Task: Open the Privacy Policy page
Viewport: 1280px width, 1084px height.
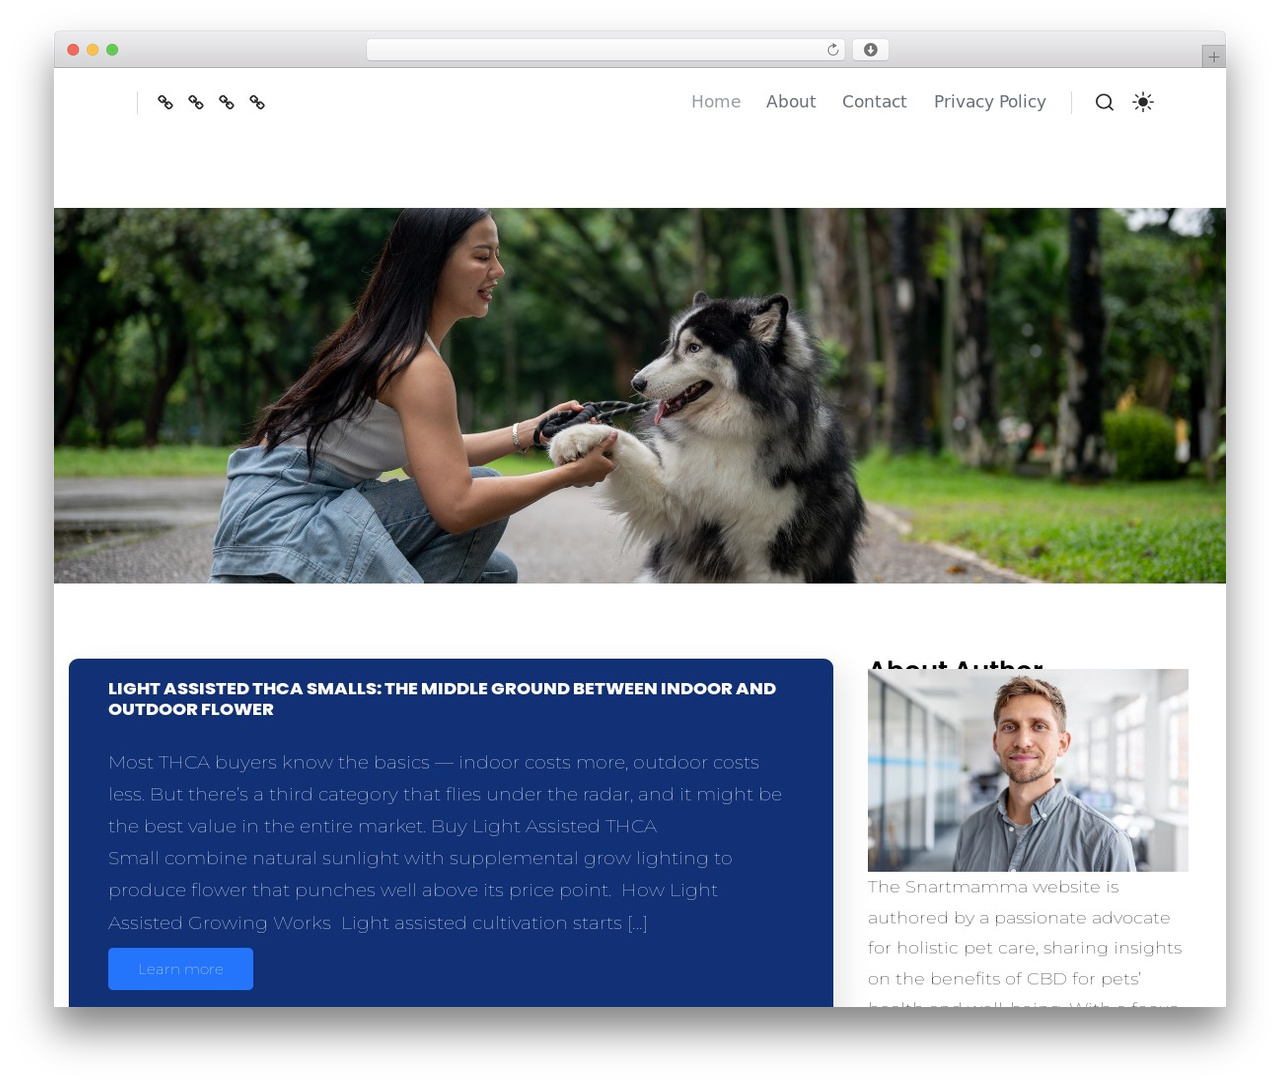Action: [990, 102]
